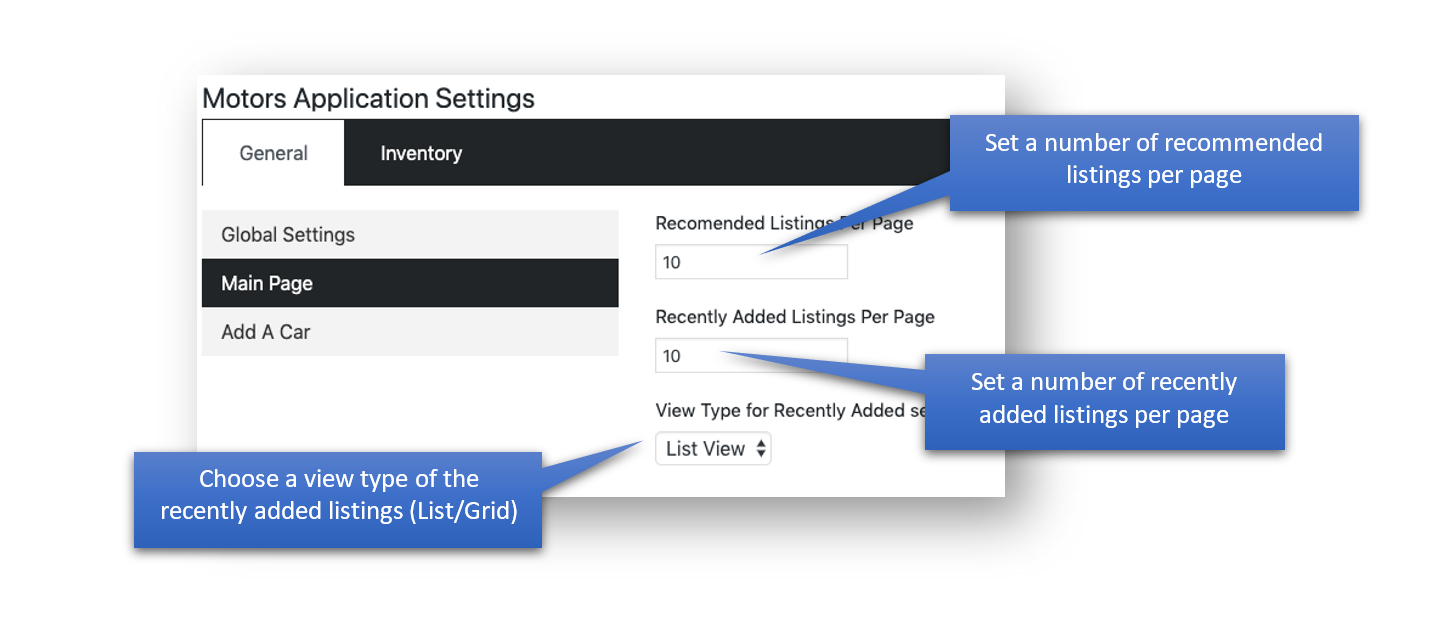Focus the Recently Added Listings Per Page field
1455x630 pixels.
[751, 355]
